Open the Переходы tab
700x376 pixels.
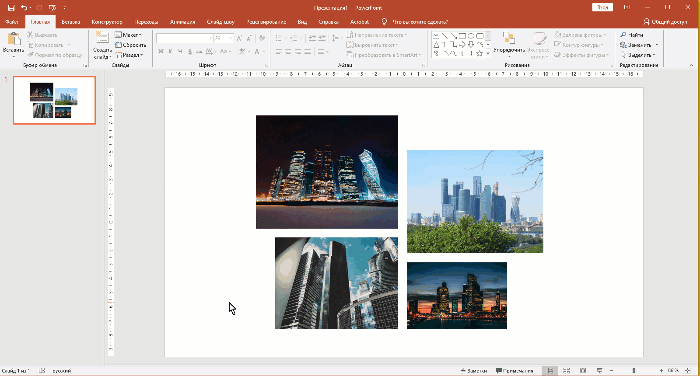(146, 22)
